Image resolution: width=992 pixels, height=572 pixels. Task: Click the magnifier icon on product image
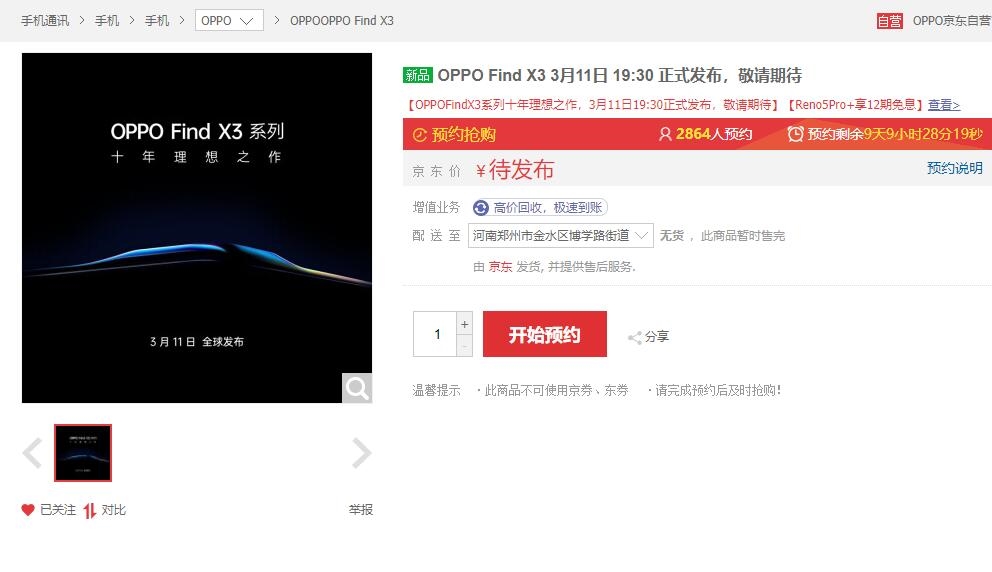(x=357, y=387)
